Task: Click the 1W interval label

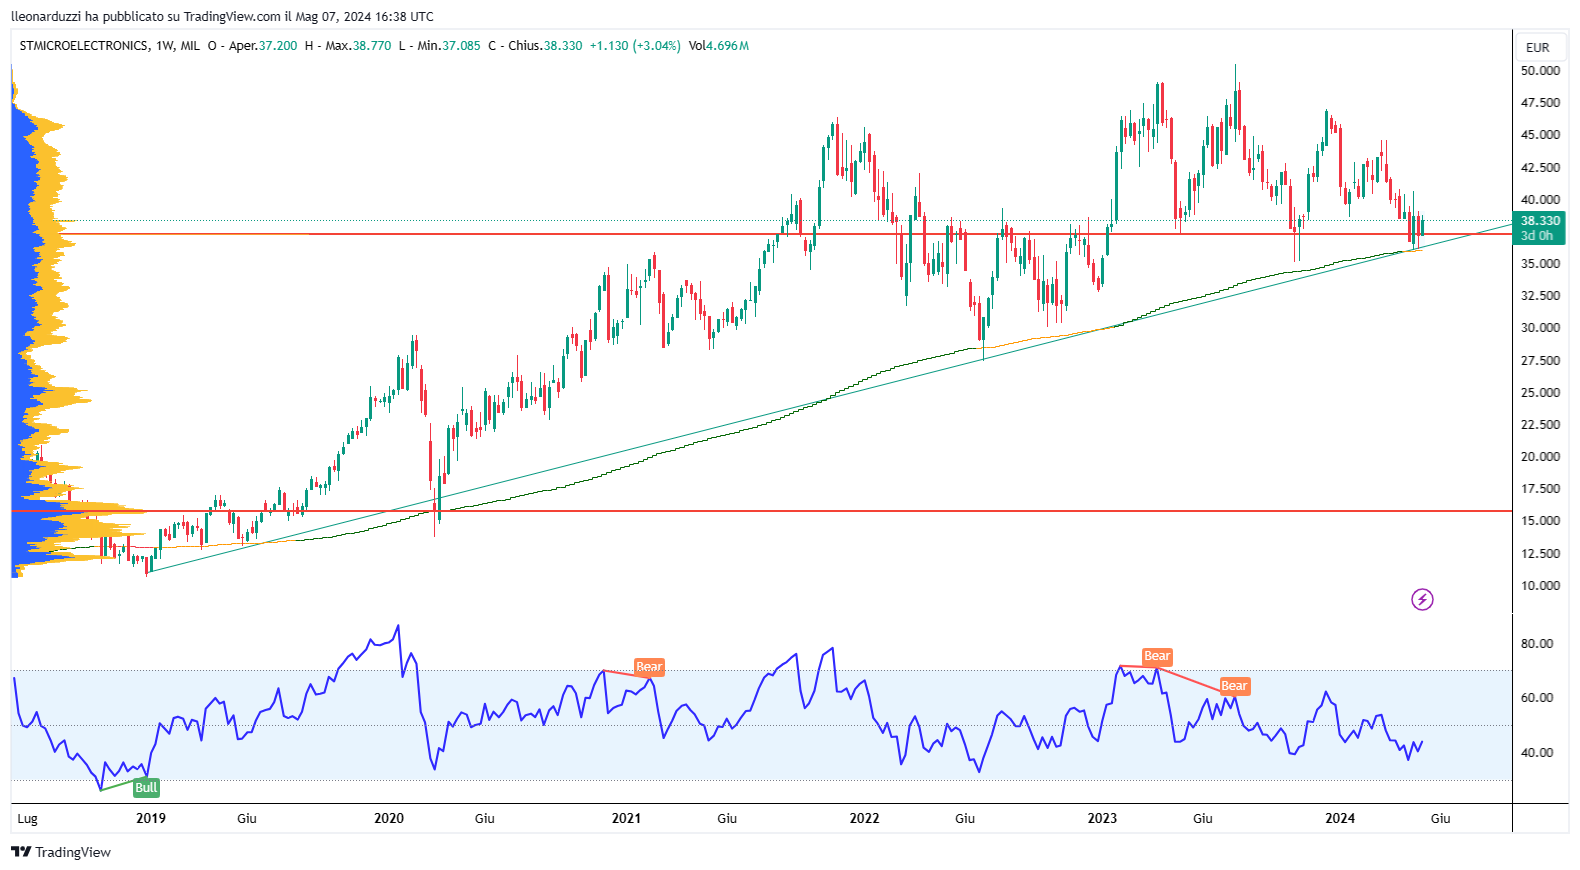Action: click(x=165, y=46)
